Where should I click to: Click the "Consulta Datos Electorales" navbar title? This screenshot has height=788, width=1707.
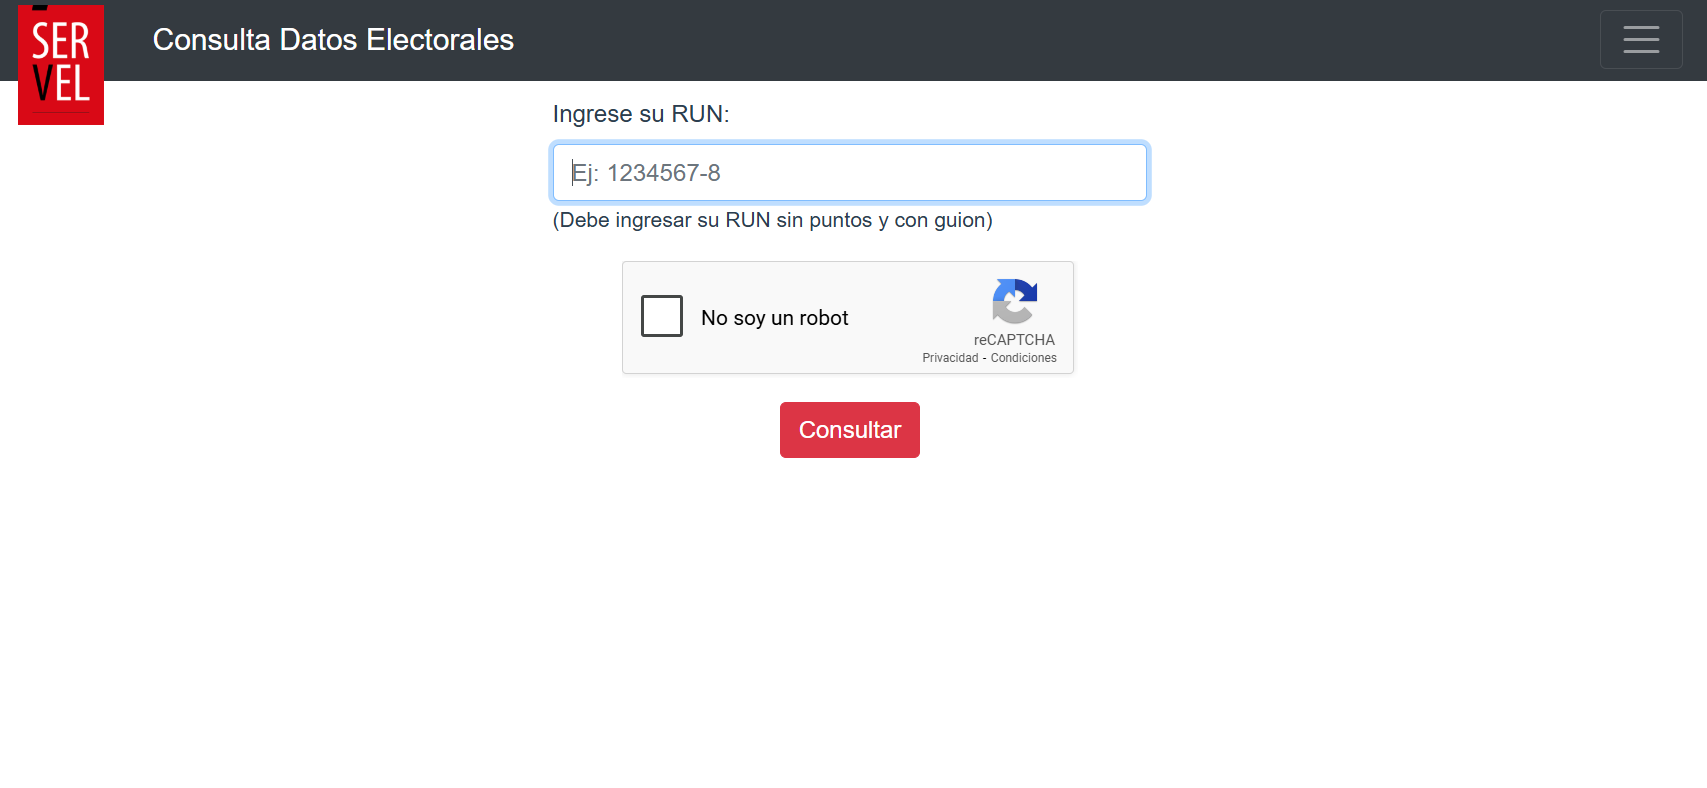[333, 40]
